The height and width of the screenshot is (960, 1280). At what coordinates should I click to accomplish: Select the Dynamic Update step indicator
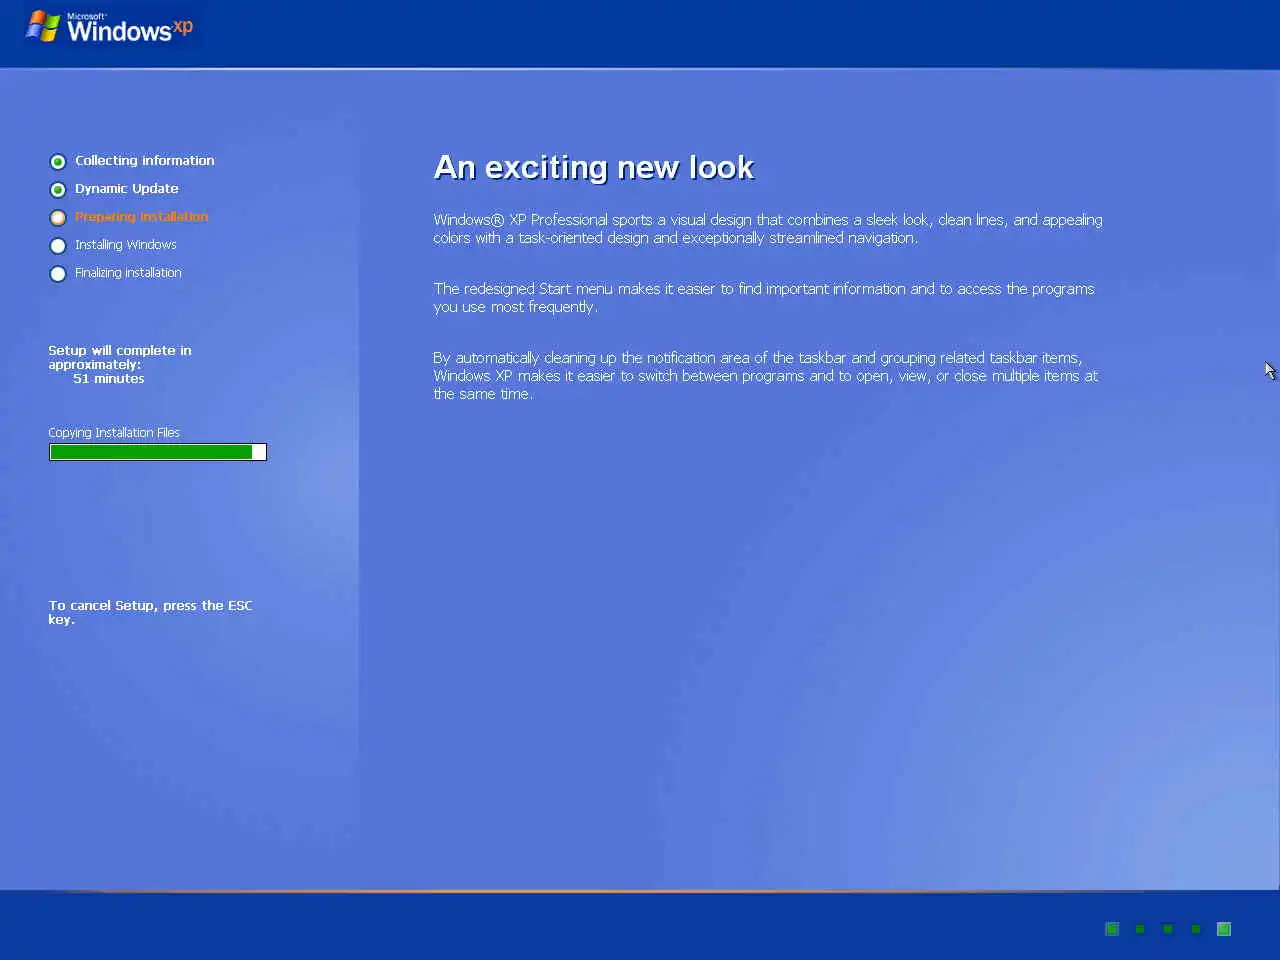tap(58, 189)
